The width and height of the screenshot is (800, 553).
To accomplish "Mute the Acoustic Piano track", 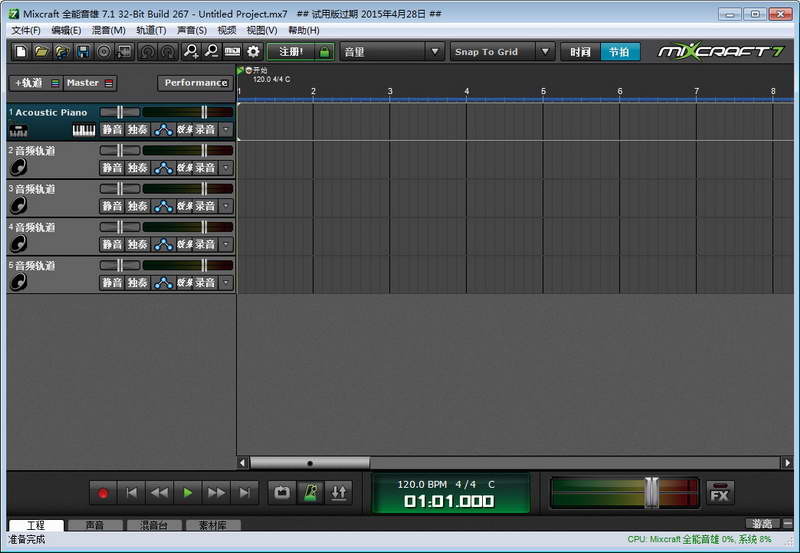I will [x=112, y=130].
